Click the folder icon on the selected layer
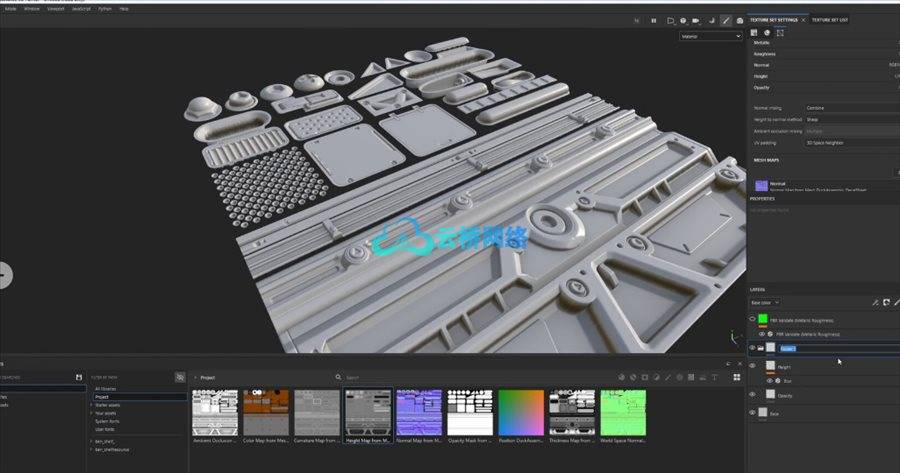 pos(761,348)
